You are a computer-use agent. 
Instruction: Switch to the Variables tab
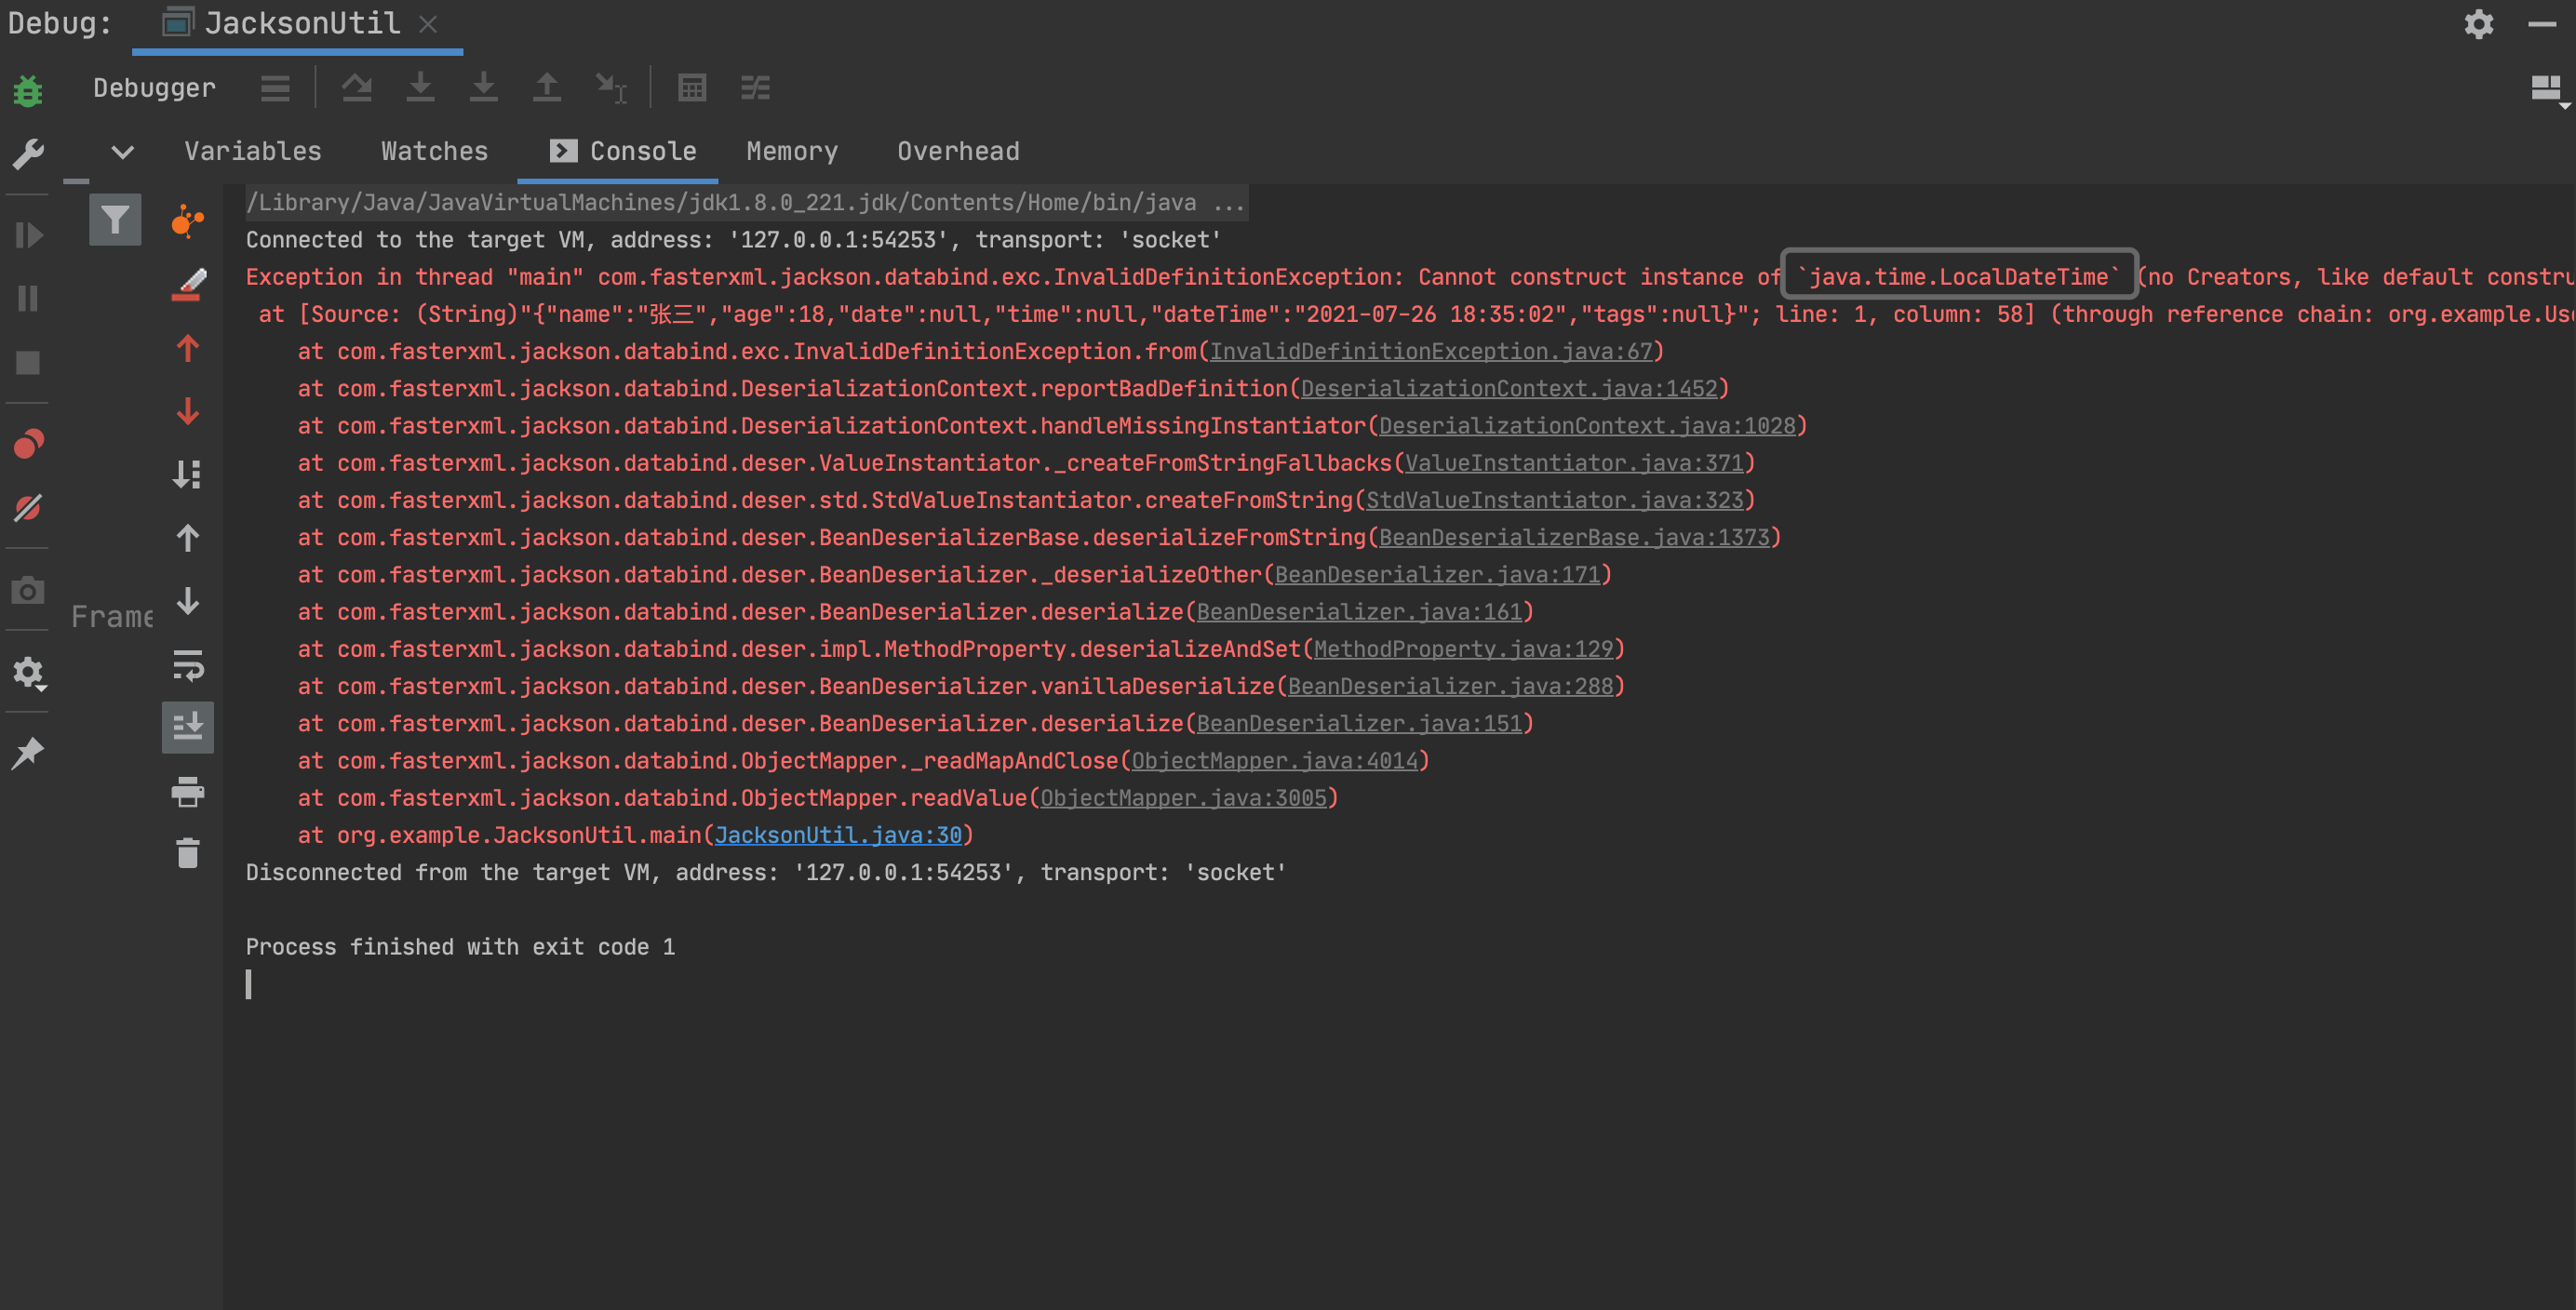[x=252, y=152]
